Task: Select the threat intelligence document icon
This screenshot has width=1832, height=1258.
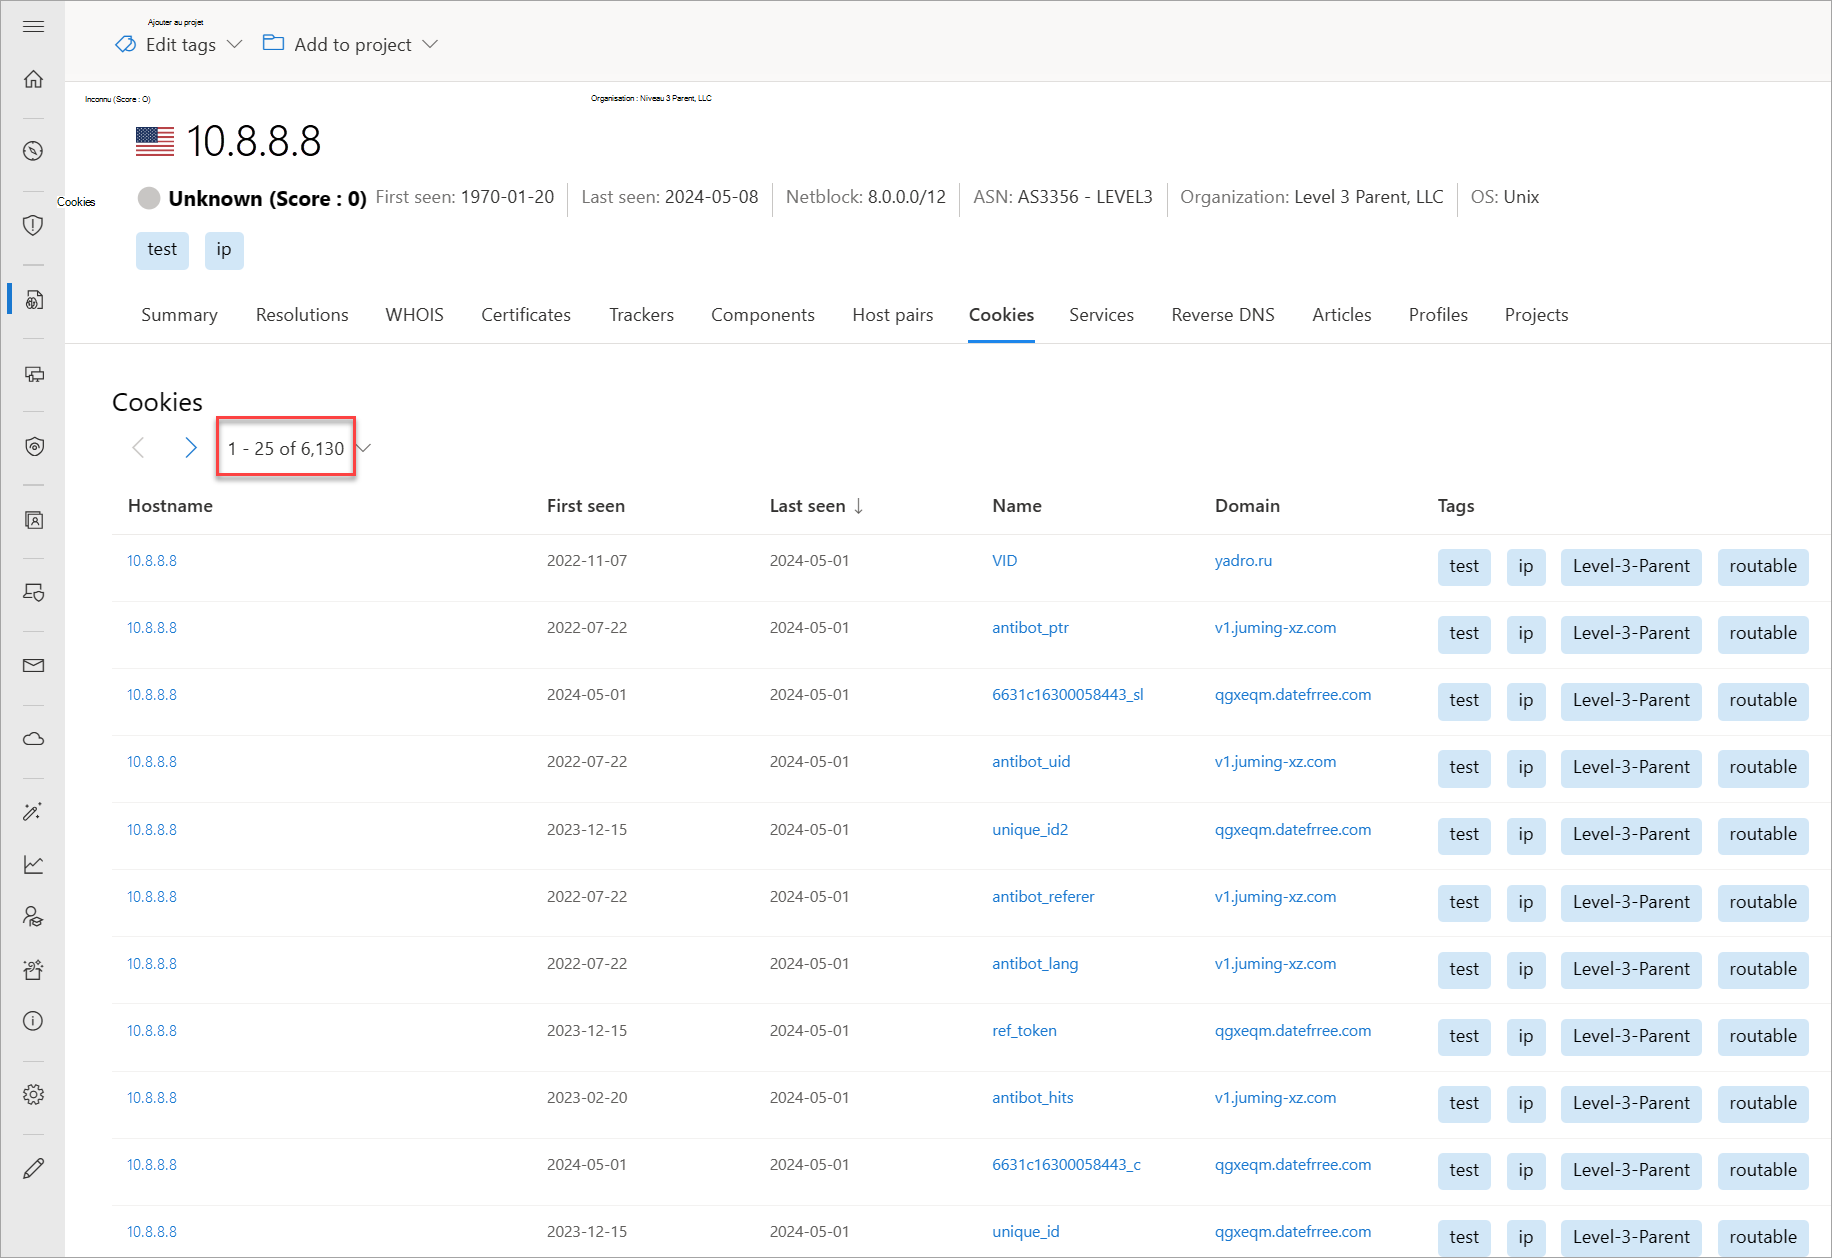Action: point(33,299)
